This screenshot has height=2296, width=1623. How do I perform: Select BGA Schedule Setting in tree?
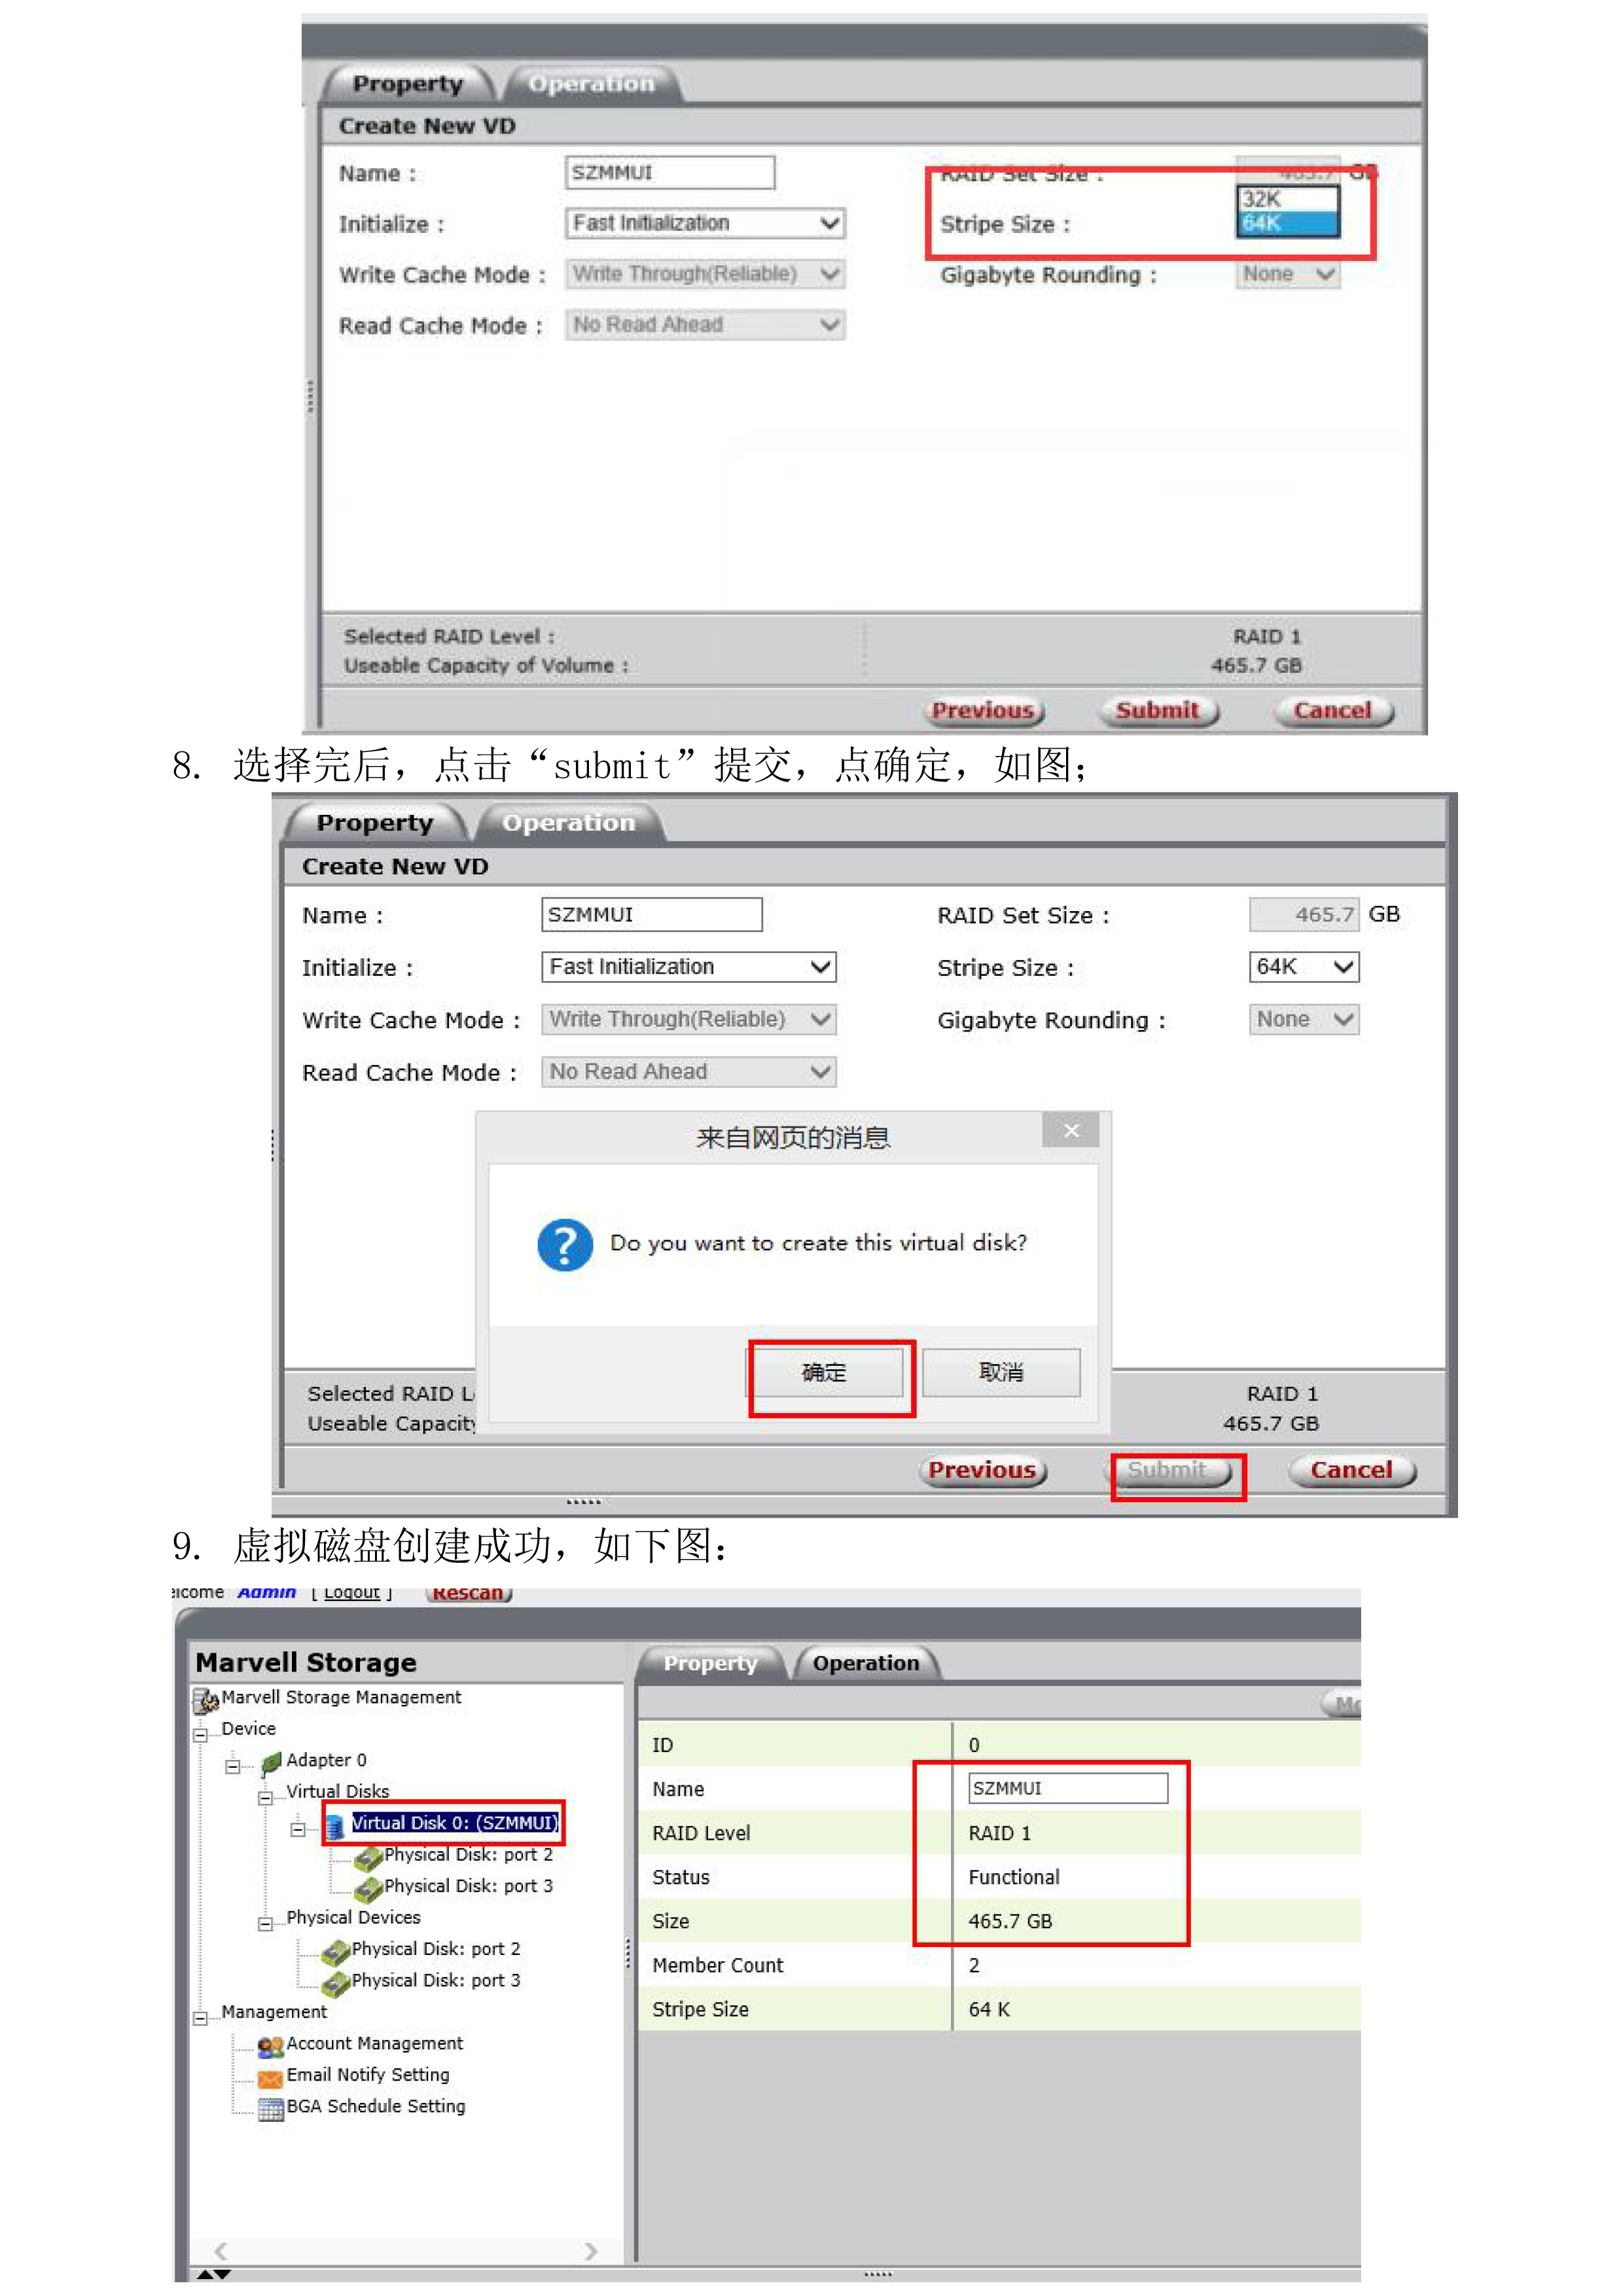pyautogui.click(x=376, y=2108)
